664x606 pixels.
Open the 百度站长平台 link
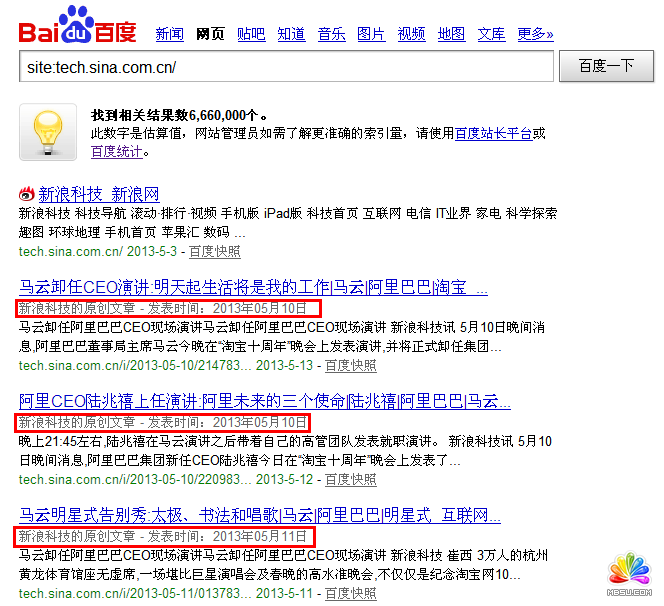[x=493, y=133]
